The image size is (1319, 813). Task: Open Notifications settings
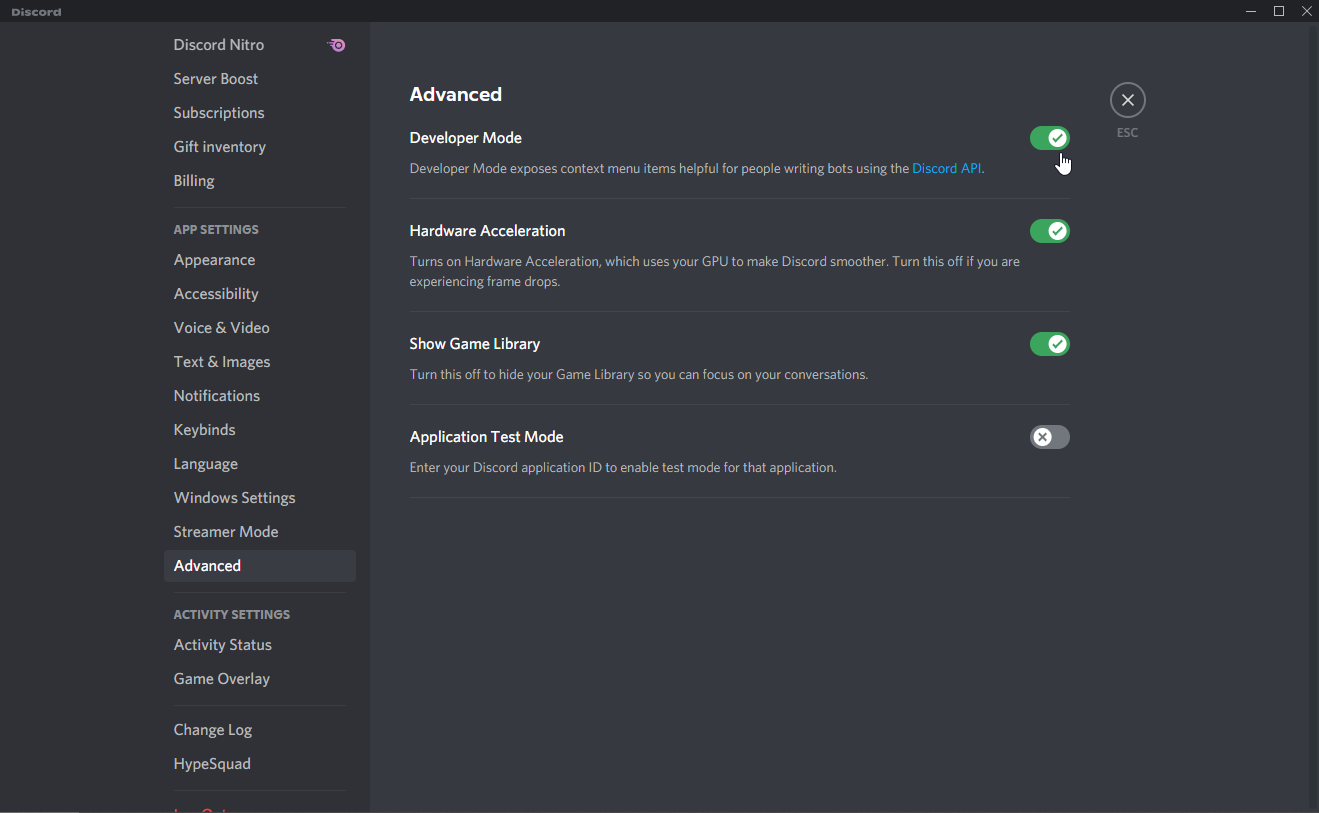click(x=216, y=396)
